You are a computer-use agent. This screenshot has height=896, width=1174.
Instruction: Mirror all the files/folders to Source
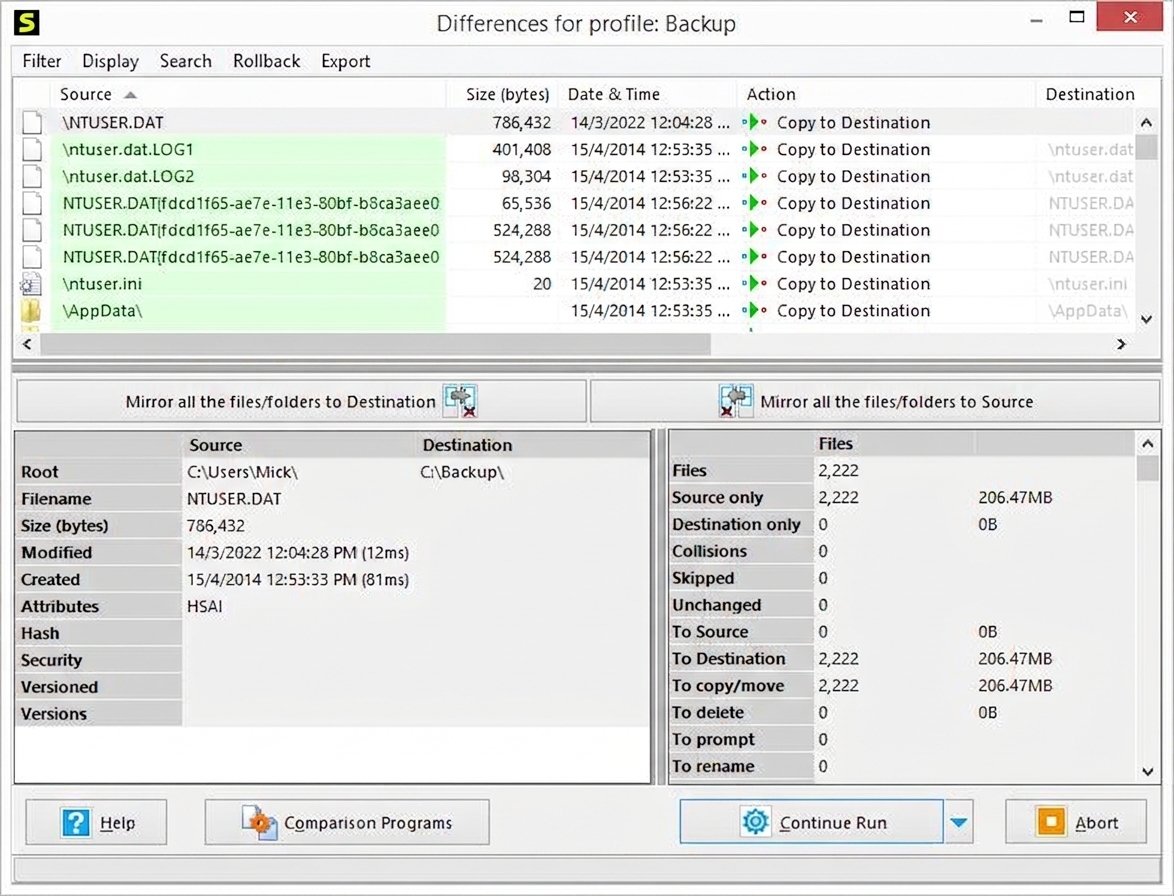(875, 401)
